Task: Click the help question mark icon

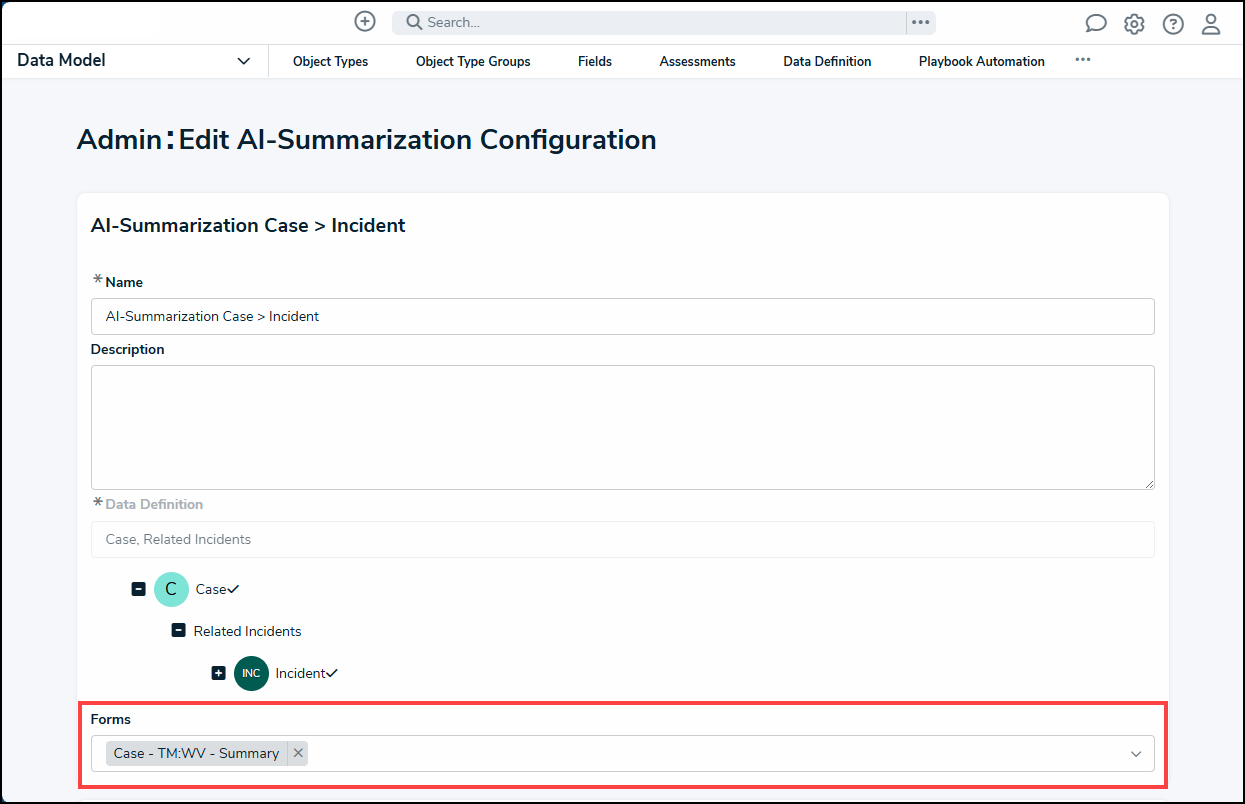Action: point(1173,24)
